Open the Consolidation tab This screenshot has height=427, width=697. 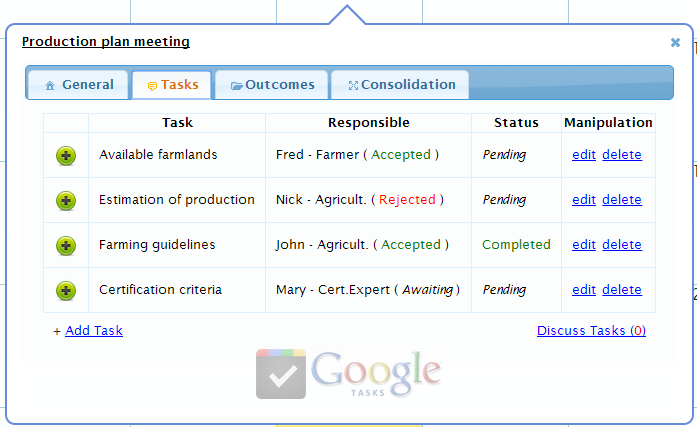coord(400,84)
